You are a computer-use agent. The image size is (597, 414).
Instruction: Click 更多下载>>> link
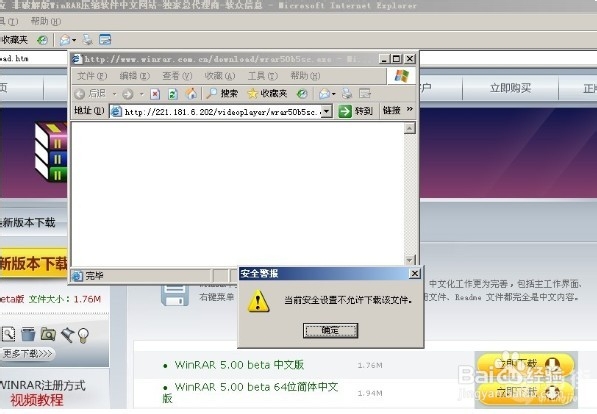tap(27, 354)
